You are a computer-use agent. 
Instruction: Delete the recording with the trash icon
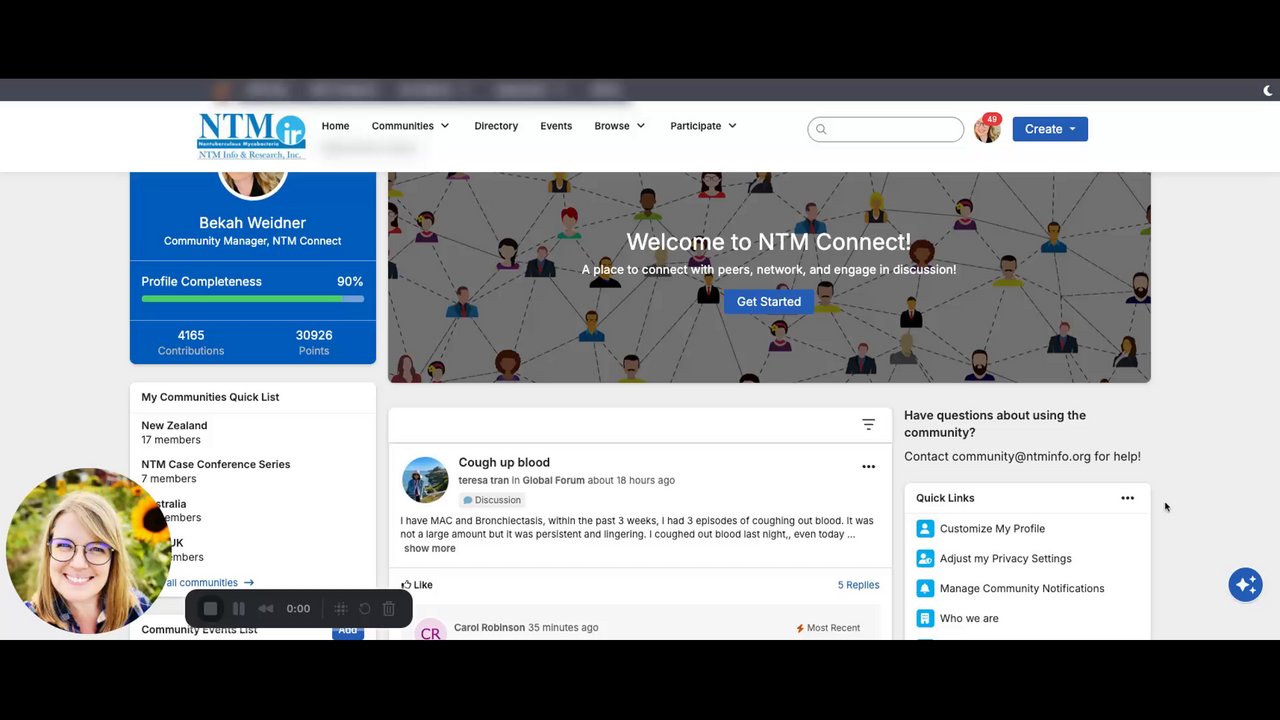point(389,608)
